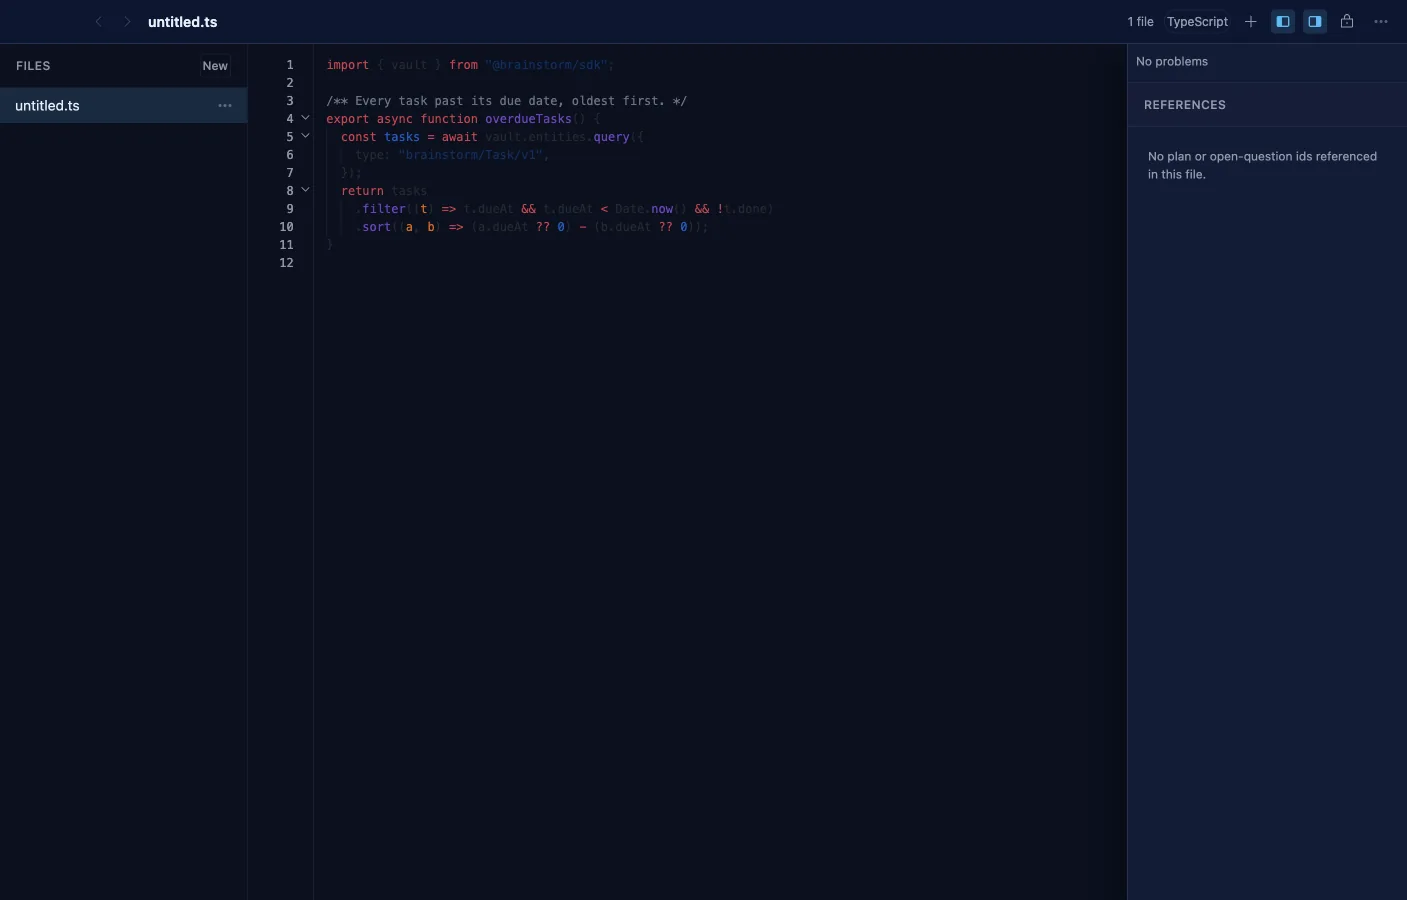Image resolution: width=1407 pixels, height=900 pixels.
Task: Open the untitled.ts row options menu
Action: (x=225, y=105)
